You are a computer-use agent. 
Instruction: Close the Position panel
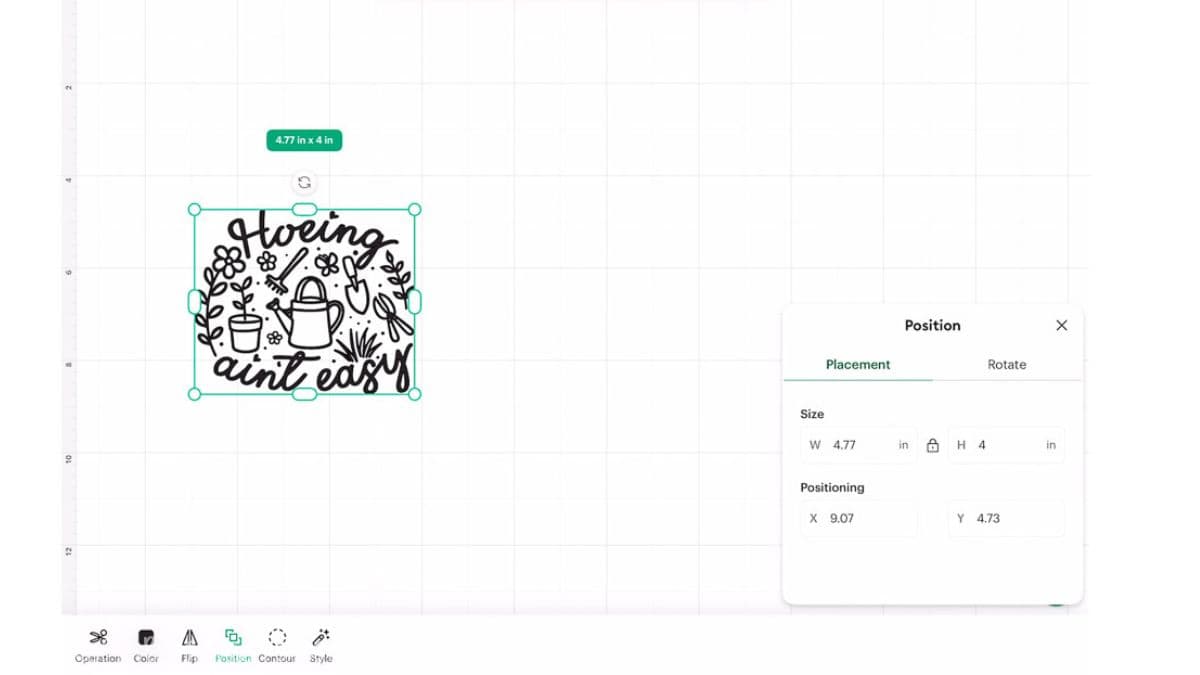pyautogui.click(x=1061, y=325)
